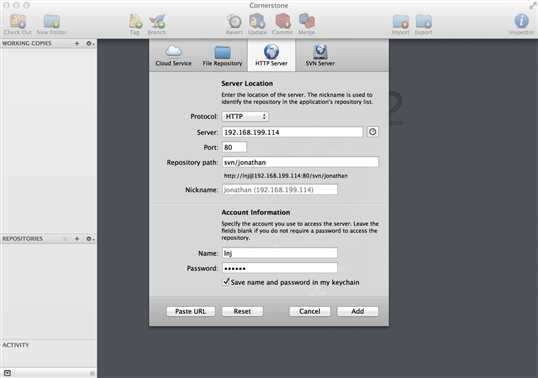
Task: Click the Repository path field
Action: coord(300,162)
